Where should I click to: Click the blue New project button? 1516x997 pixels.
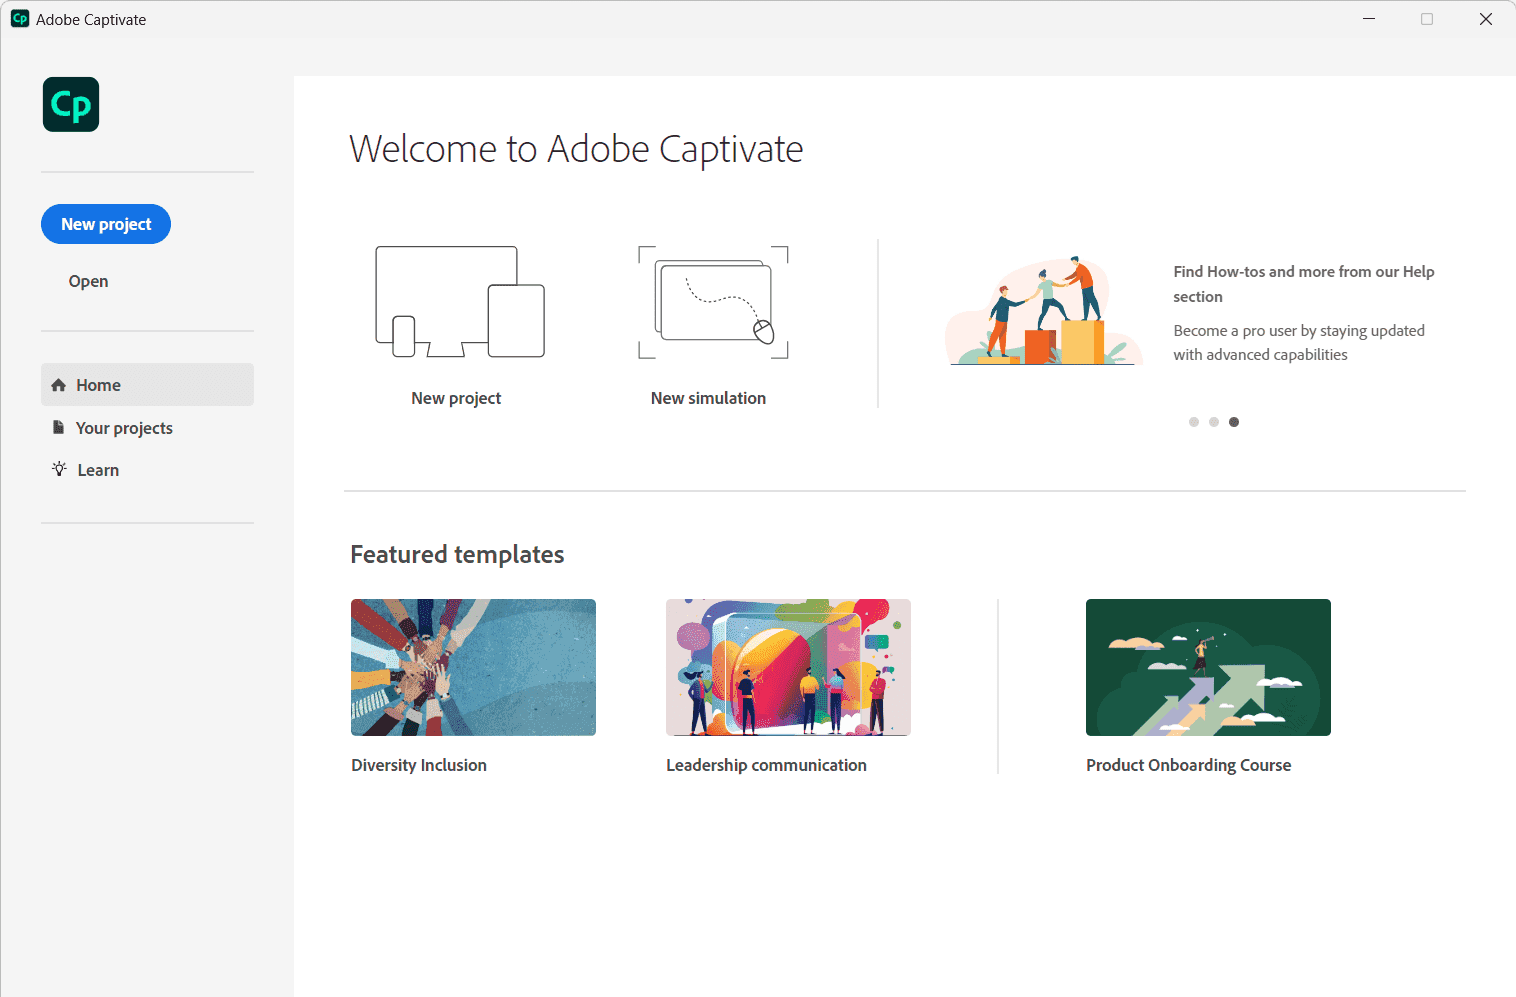pyautogui.click(x=106, y=224)
